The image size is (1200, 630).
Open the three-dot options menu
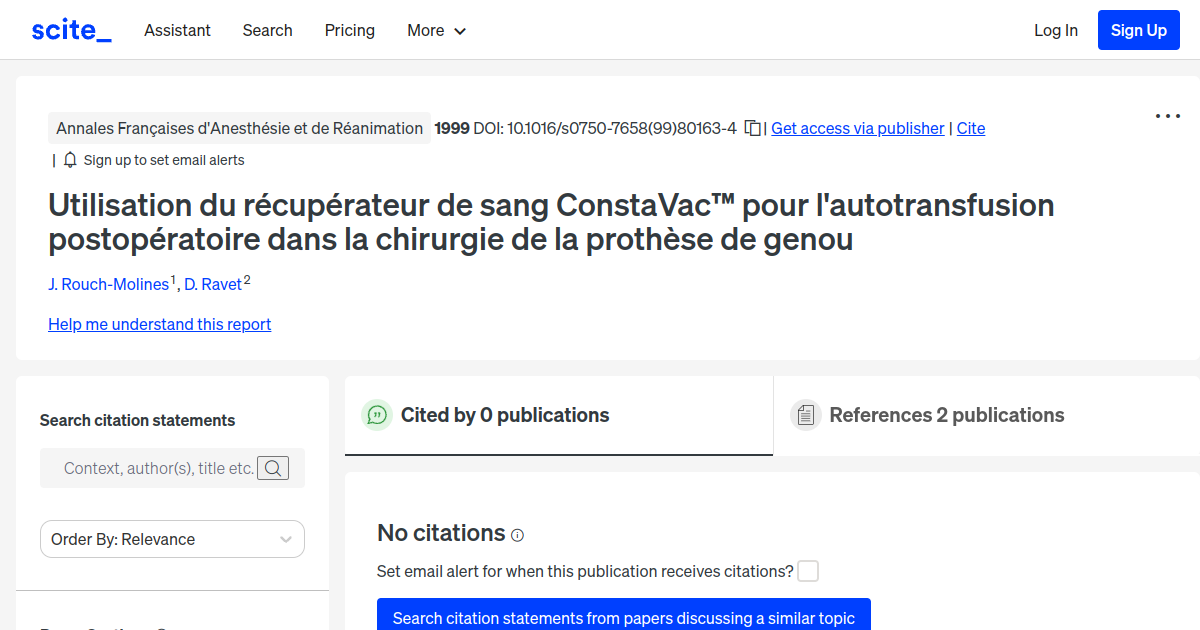point(1167,116)
